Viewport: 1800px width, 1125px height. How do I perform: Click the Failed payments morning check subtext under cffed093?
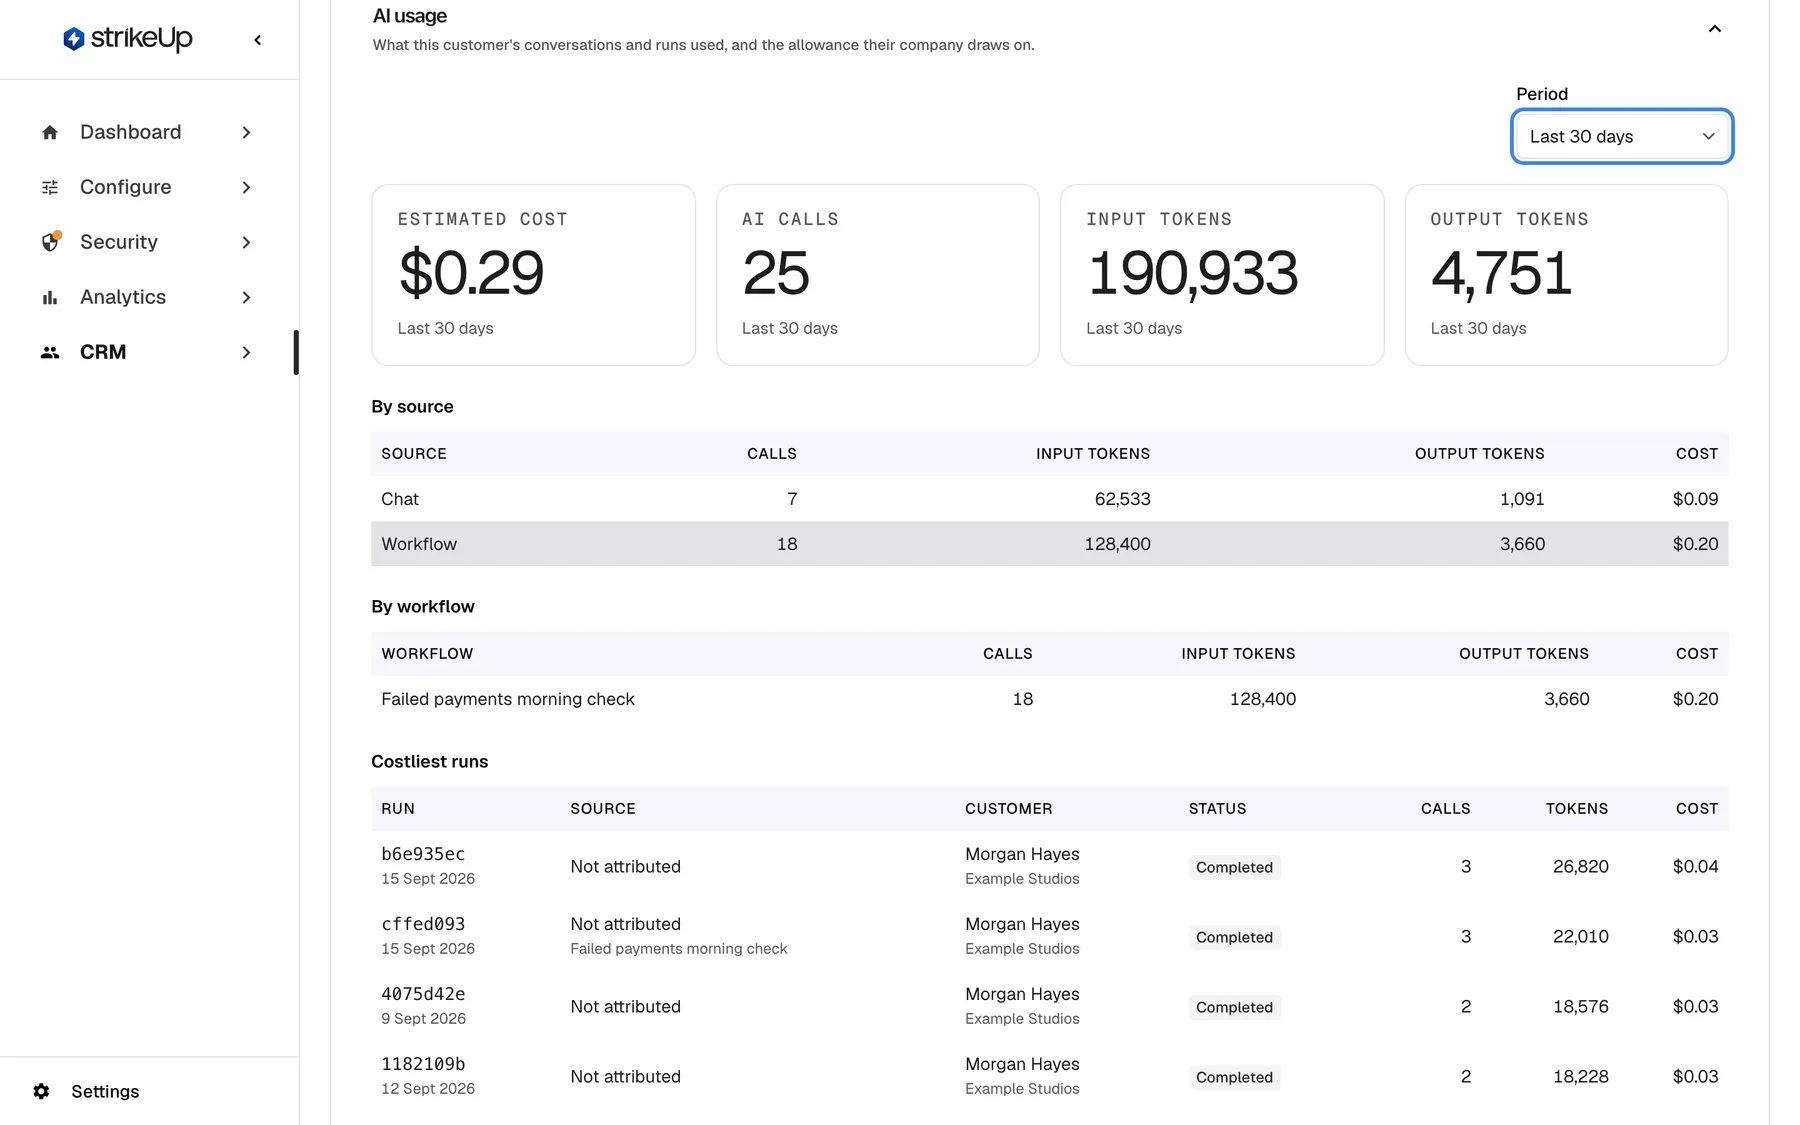click(x=678, y=948)
